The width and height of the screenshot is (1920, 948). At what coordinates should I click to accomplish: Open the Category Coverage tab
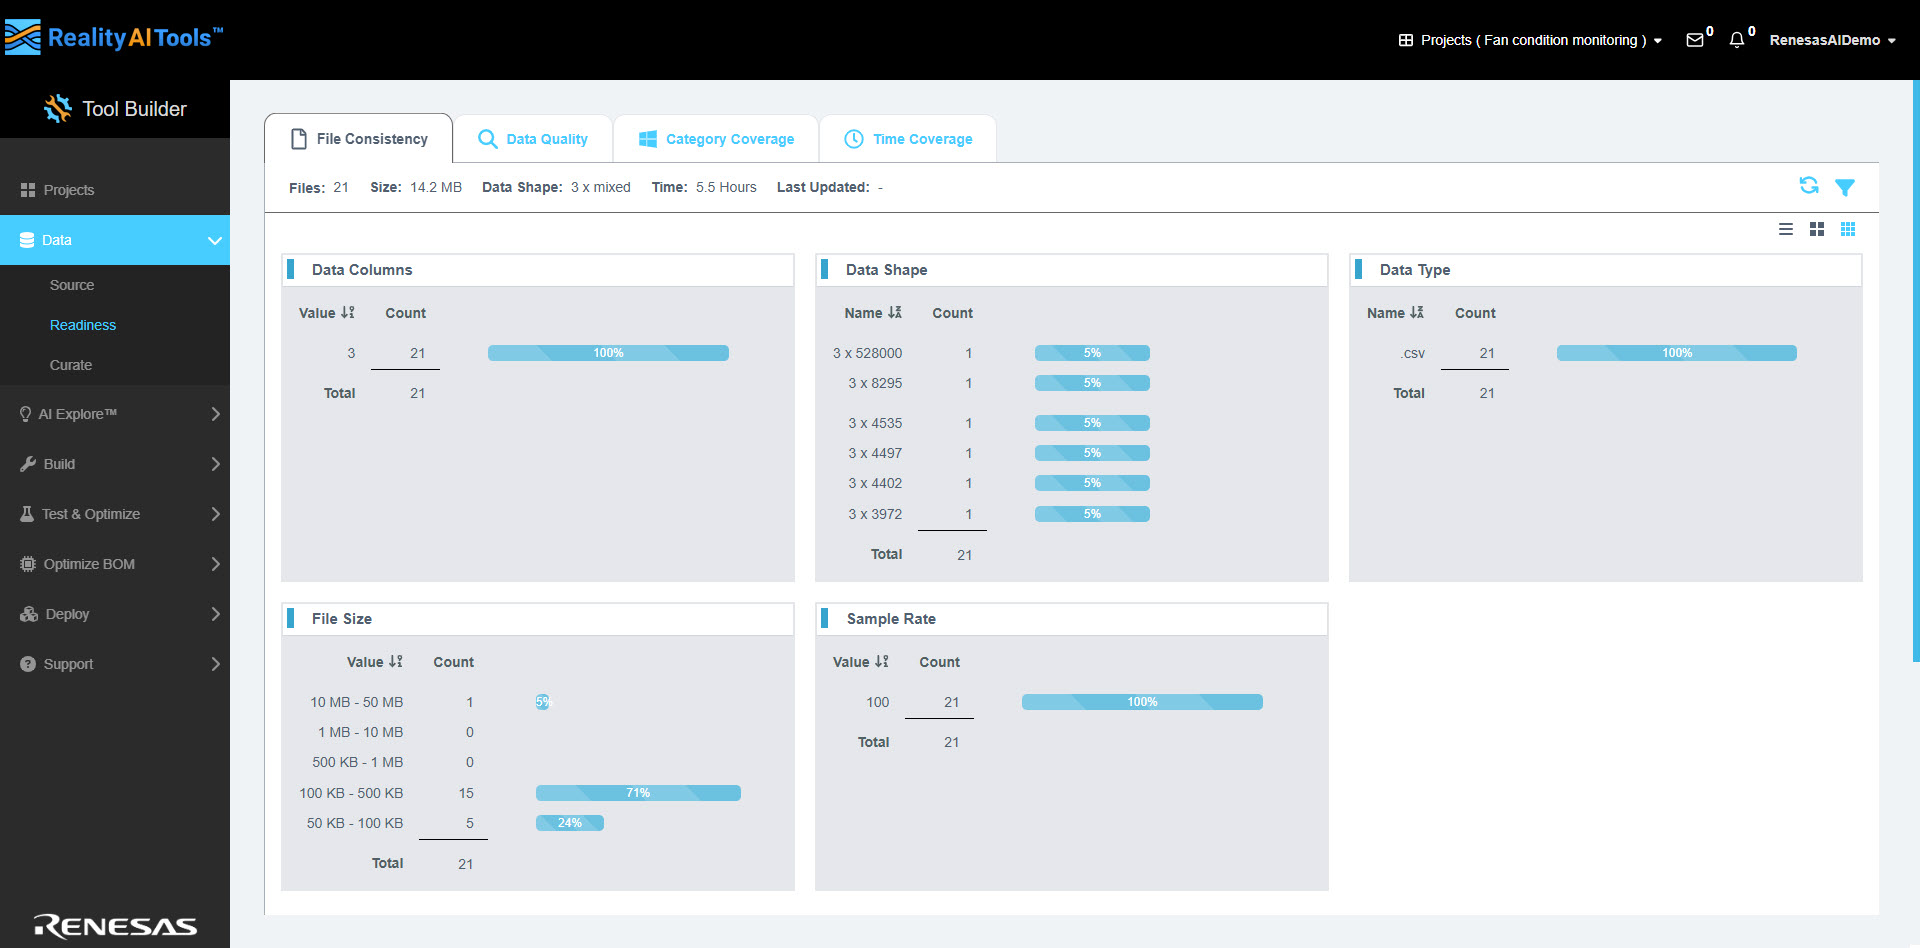pyautogui.click(x=715, y=138)
